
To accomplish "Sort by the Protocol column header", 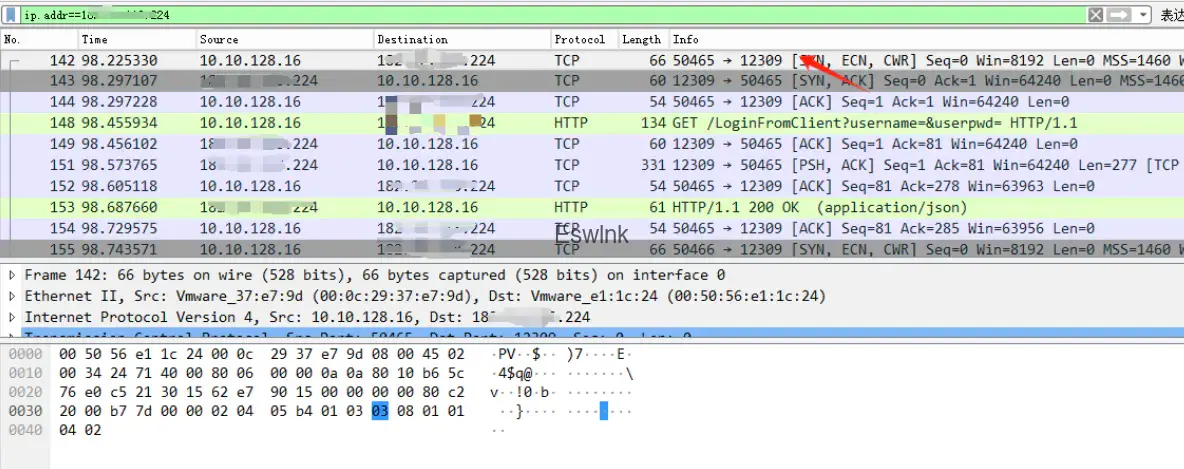I will click(x=579, y=39).
